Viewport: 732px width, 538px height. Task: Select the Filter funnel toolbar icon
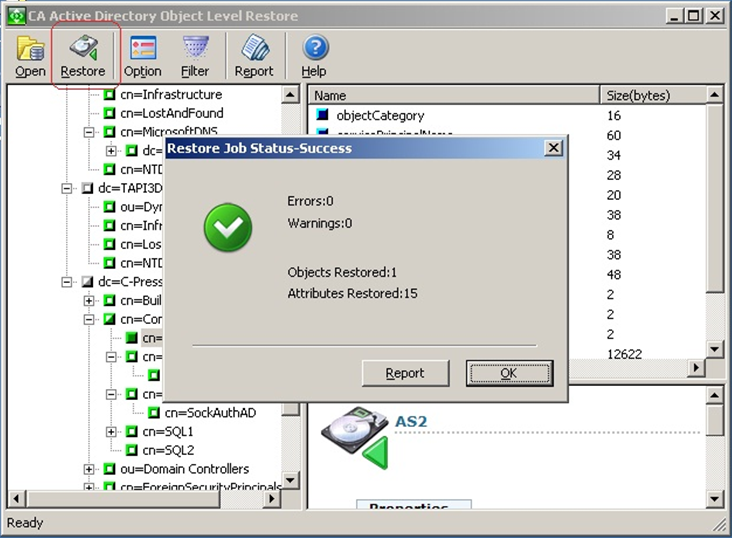(195, 57)
